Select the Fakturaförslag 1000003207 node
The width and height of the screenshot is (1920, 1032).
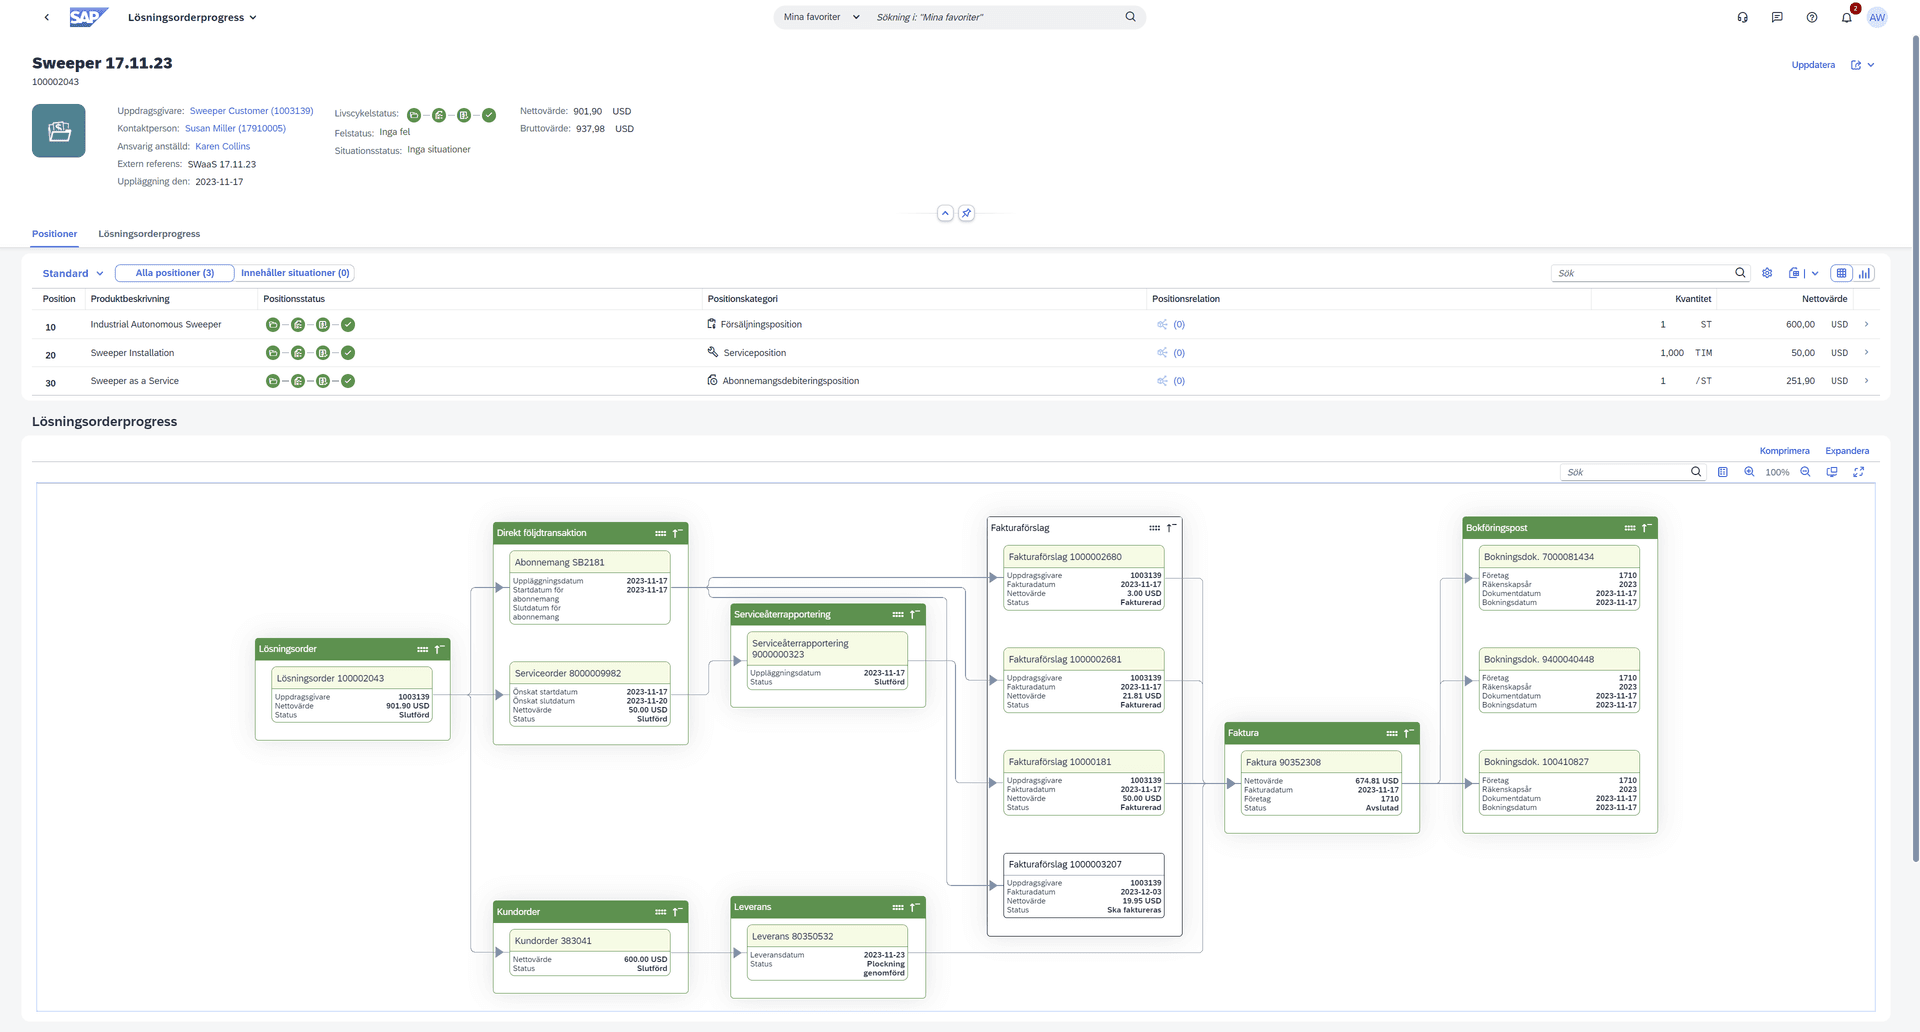tap(1084, 885)
